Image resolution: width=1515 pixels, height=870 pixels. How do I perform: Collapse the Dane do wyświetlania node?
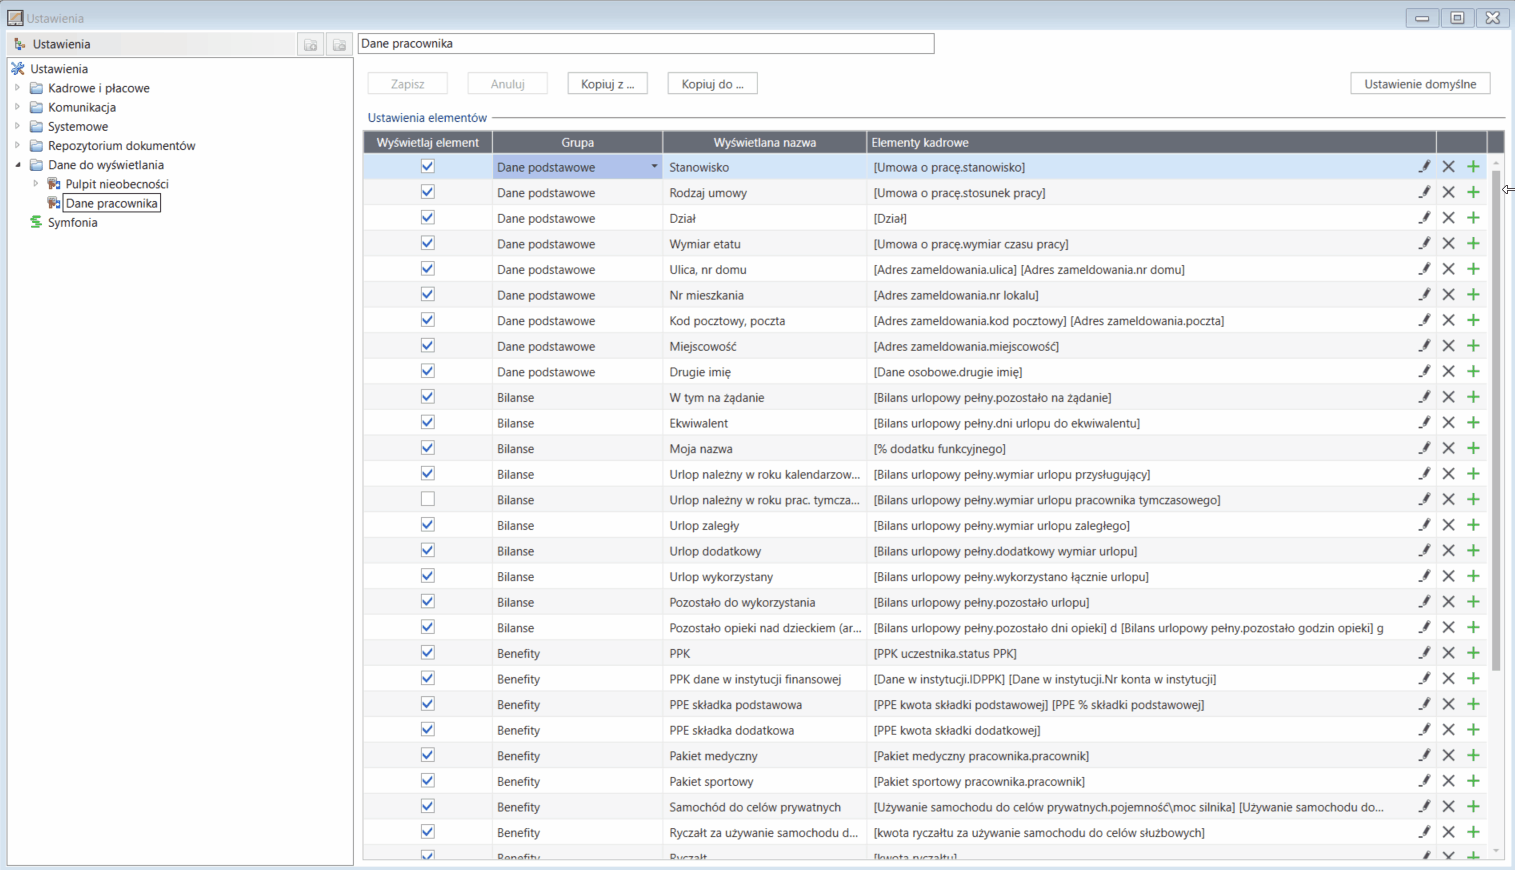(x=17, y=165)
